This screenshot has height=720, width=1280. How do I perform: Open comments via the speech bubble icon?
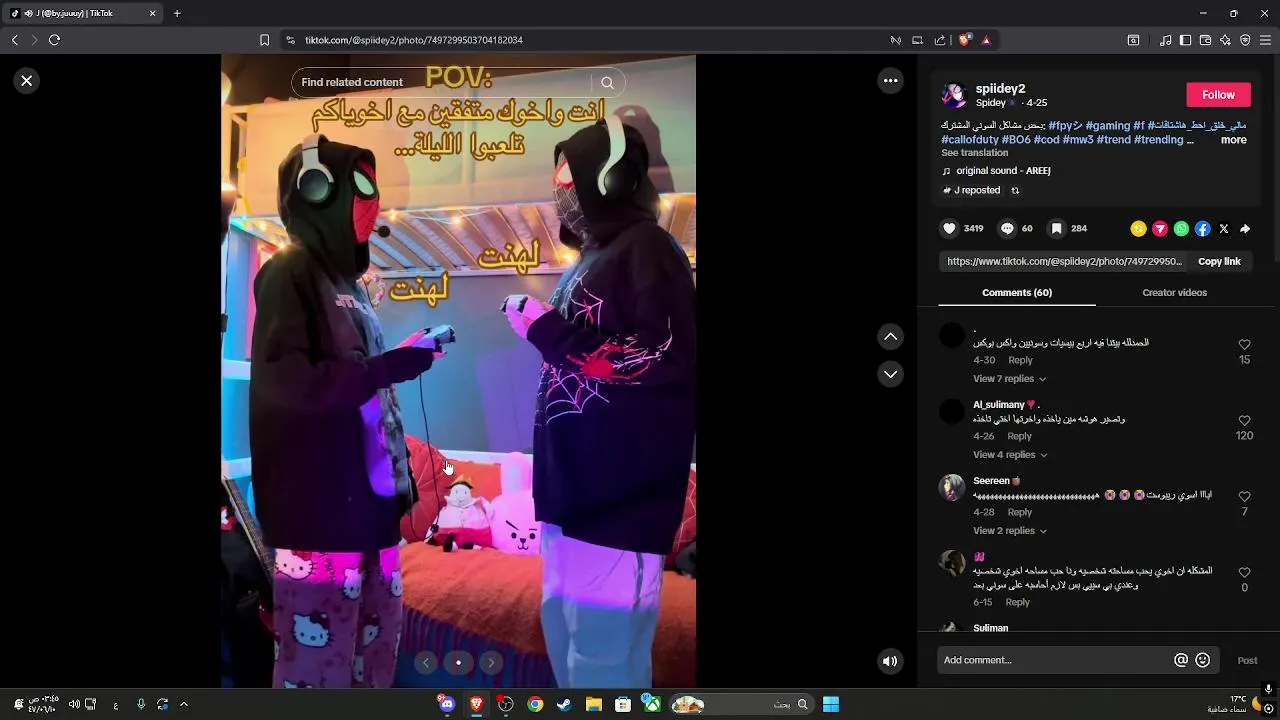pyautogui.click(x=1007, y=229)
